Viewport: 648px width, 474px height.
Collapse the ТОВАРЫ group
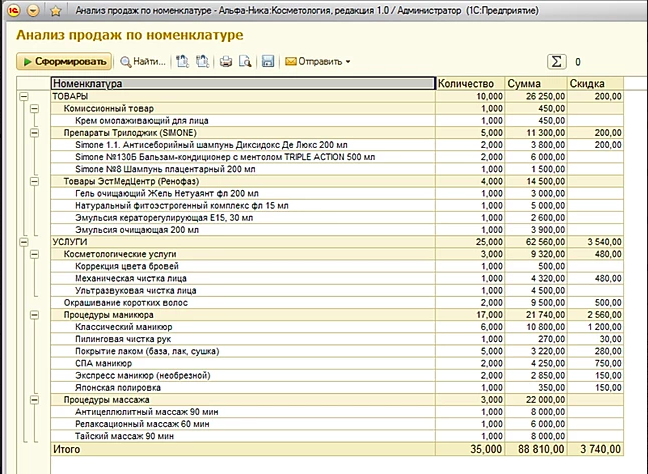point(22,96)
